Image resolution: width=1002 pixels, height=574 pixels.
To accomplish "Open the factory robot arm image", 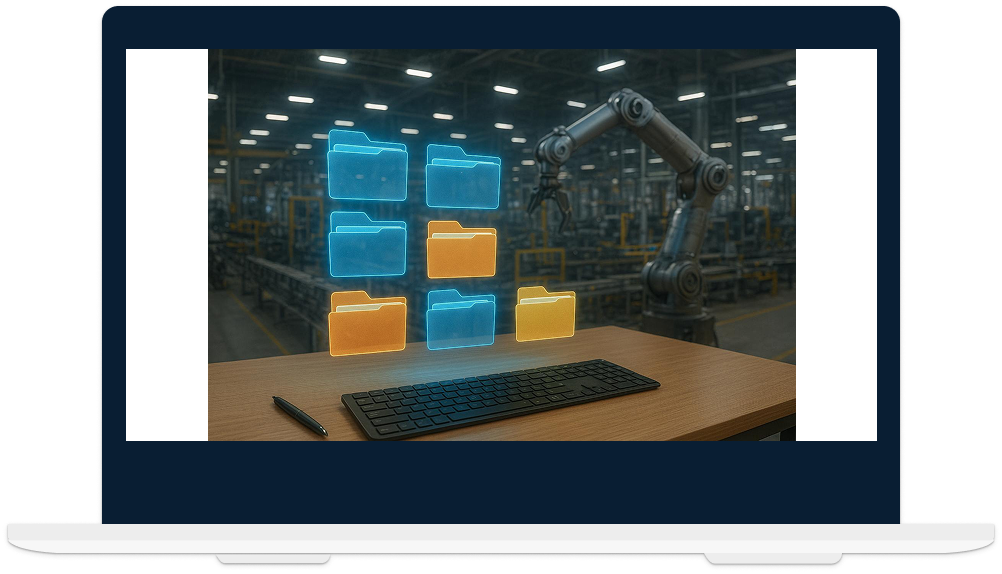I will pos(502,245).
